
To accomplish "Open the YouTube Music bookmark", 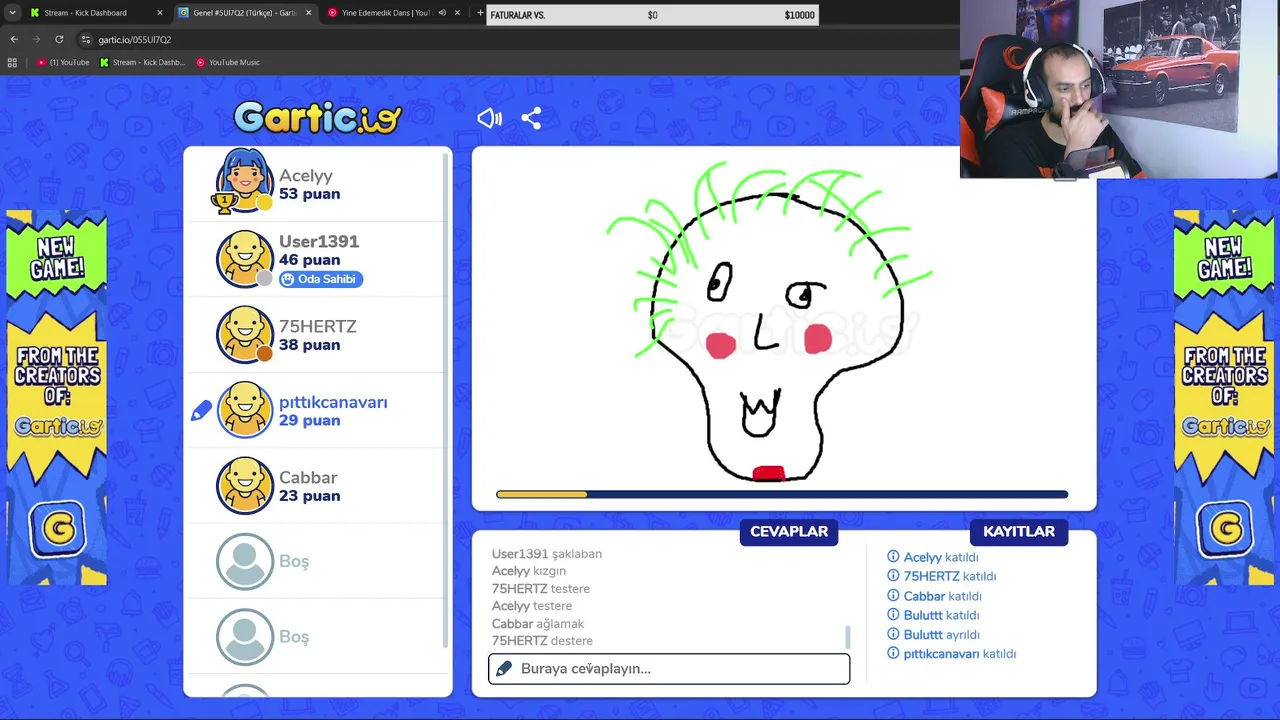I will (x=228, y=62).
